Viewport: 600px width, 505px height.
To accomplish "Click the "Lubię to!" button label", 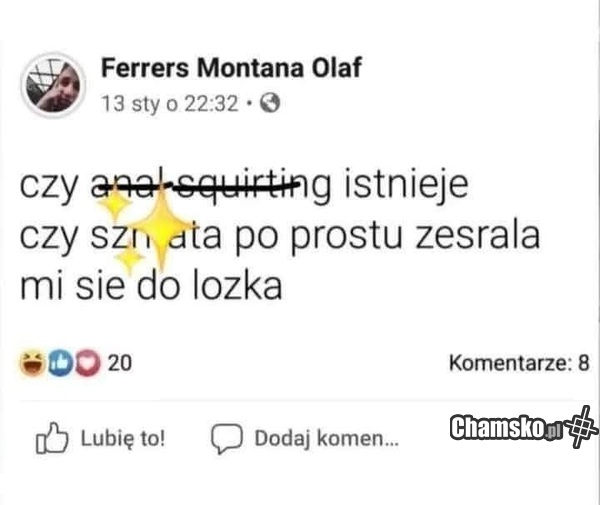I will click(123, 438).
